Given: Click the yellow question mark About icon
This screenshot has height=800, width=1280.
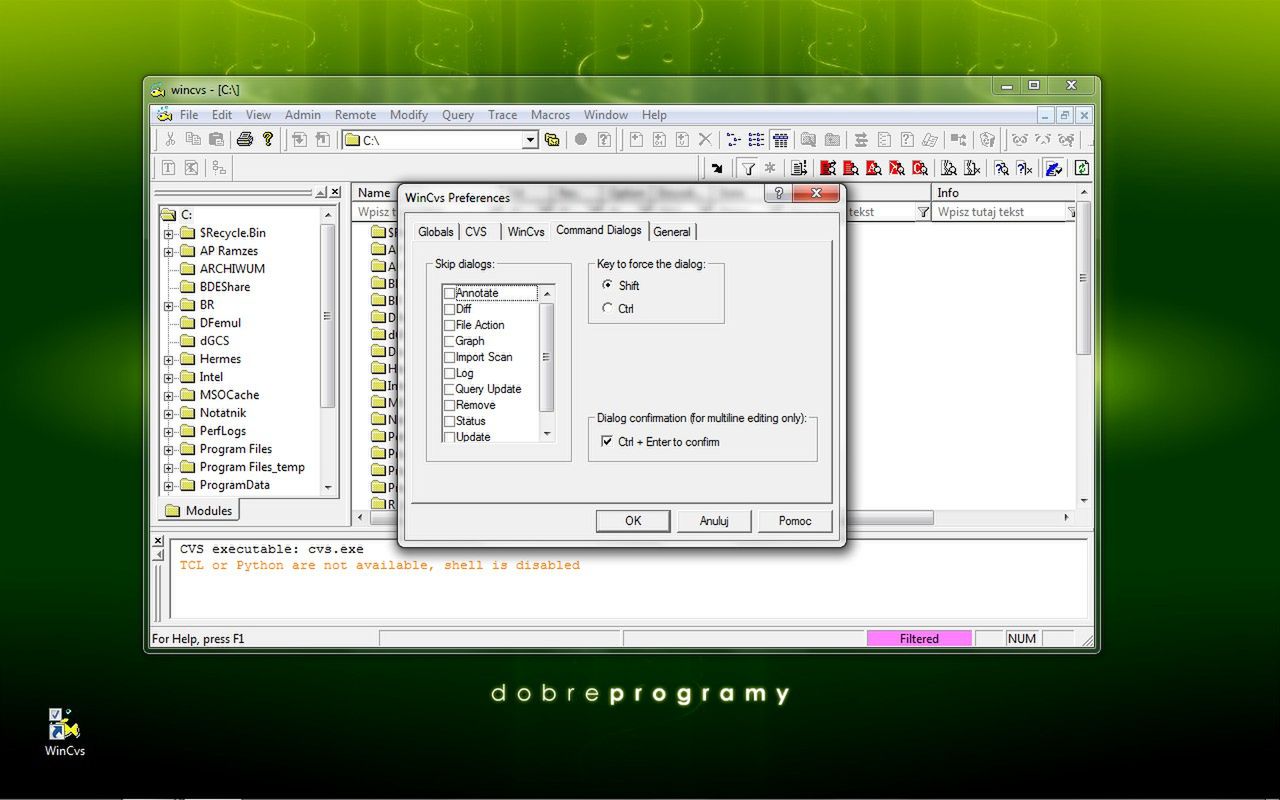Looking at the screenshot, I should click(268, 140).
